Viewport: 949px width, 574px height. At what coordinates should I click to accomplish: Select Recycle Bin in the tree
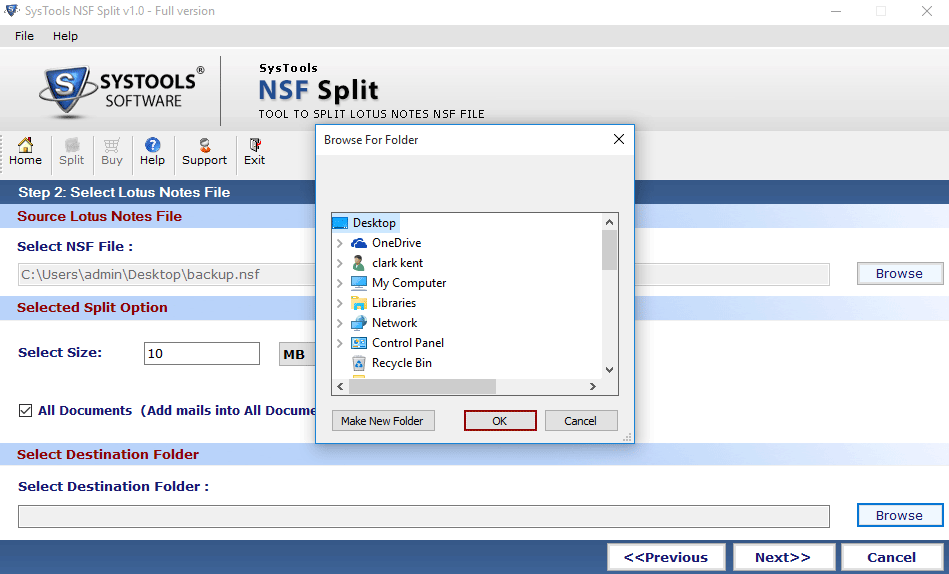pos(401,363)
